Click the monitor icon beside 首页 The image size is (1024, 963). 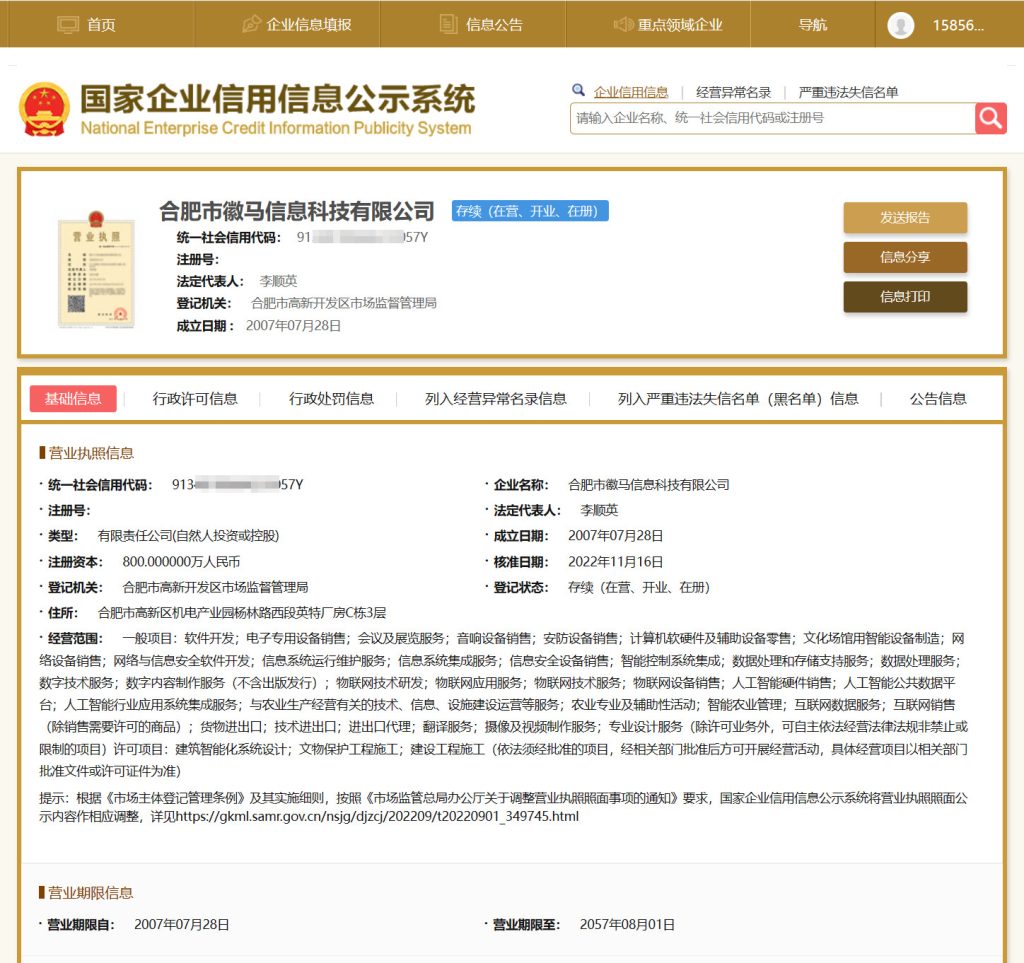[x=68, y=24]
